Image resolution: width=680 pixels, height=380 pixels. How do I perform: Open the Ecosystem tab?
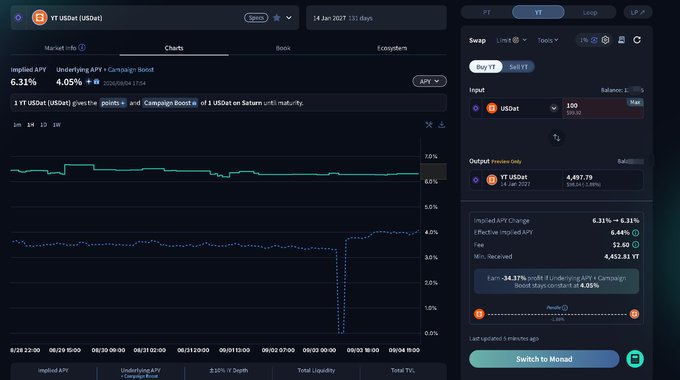point(392,48)
